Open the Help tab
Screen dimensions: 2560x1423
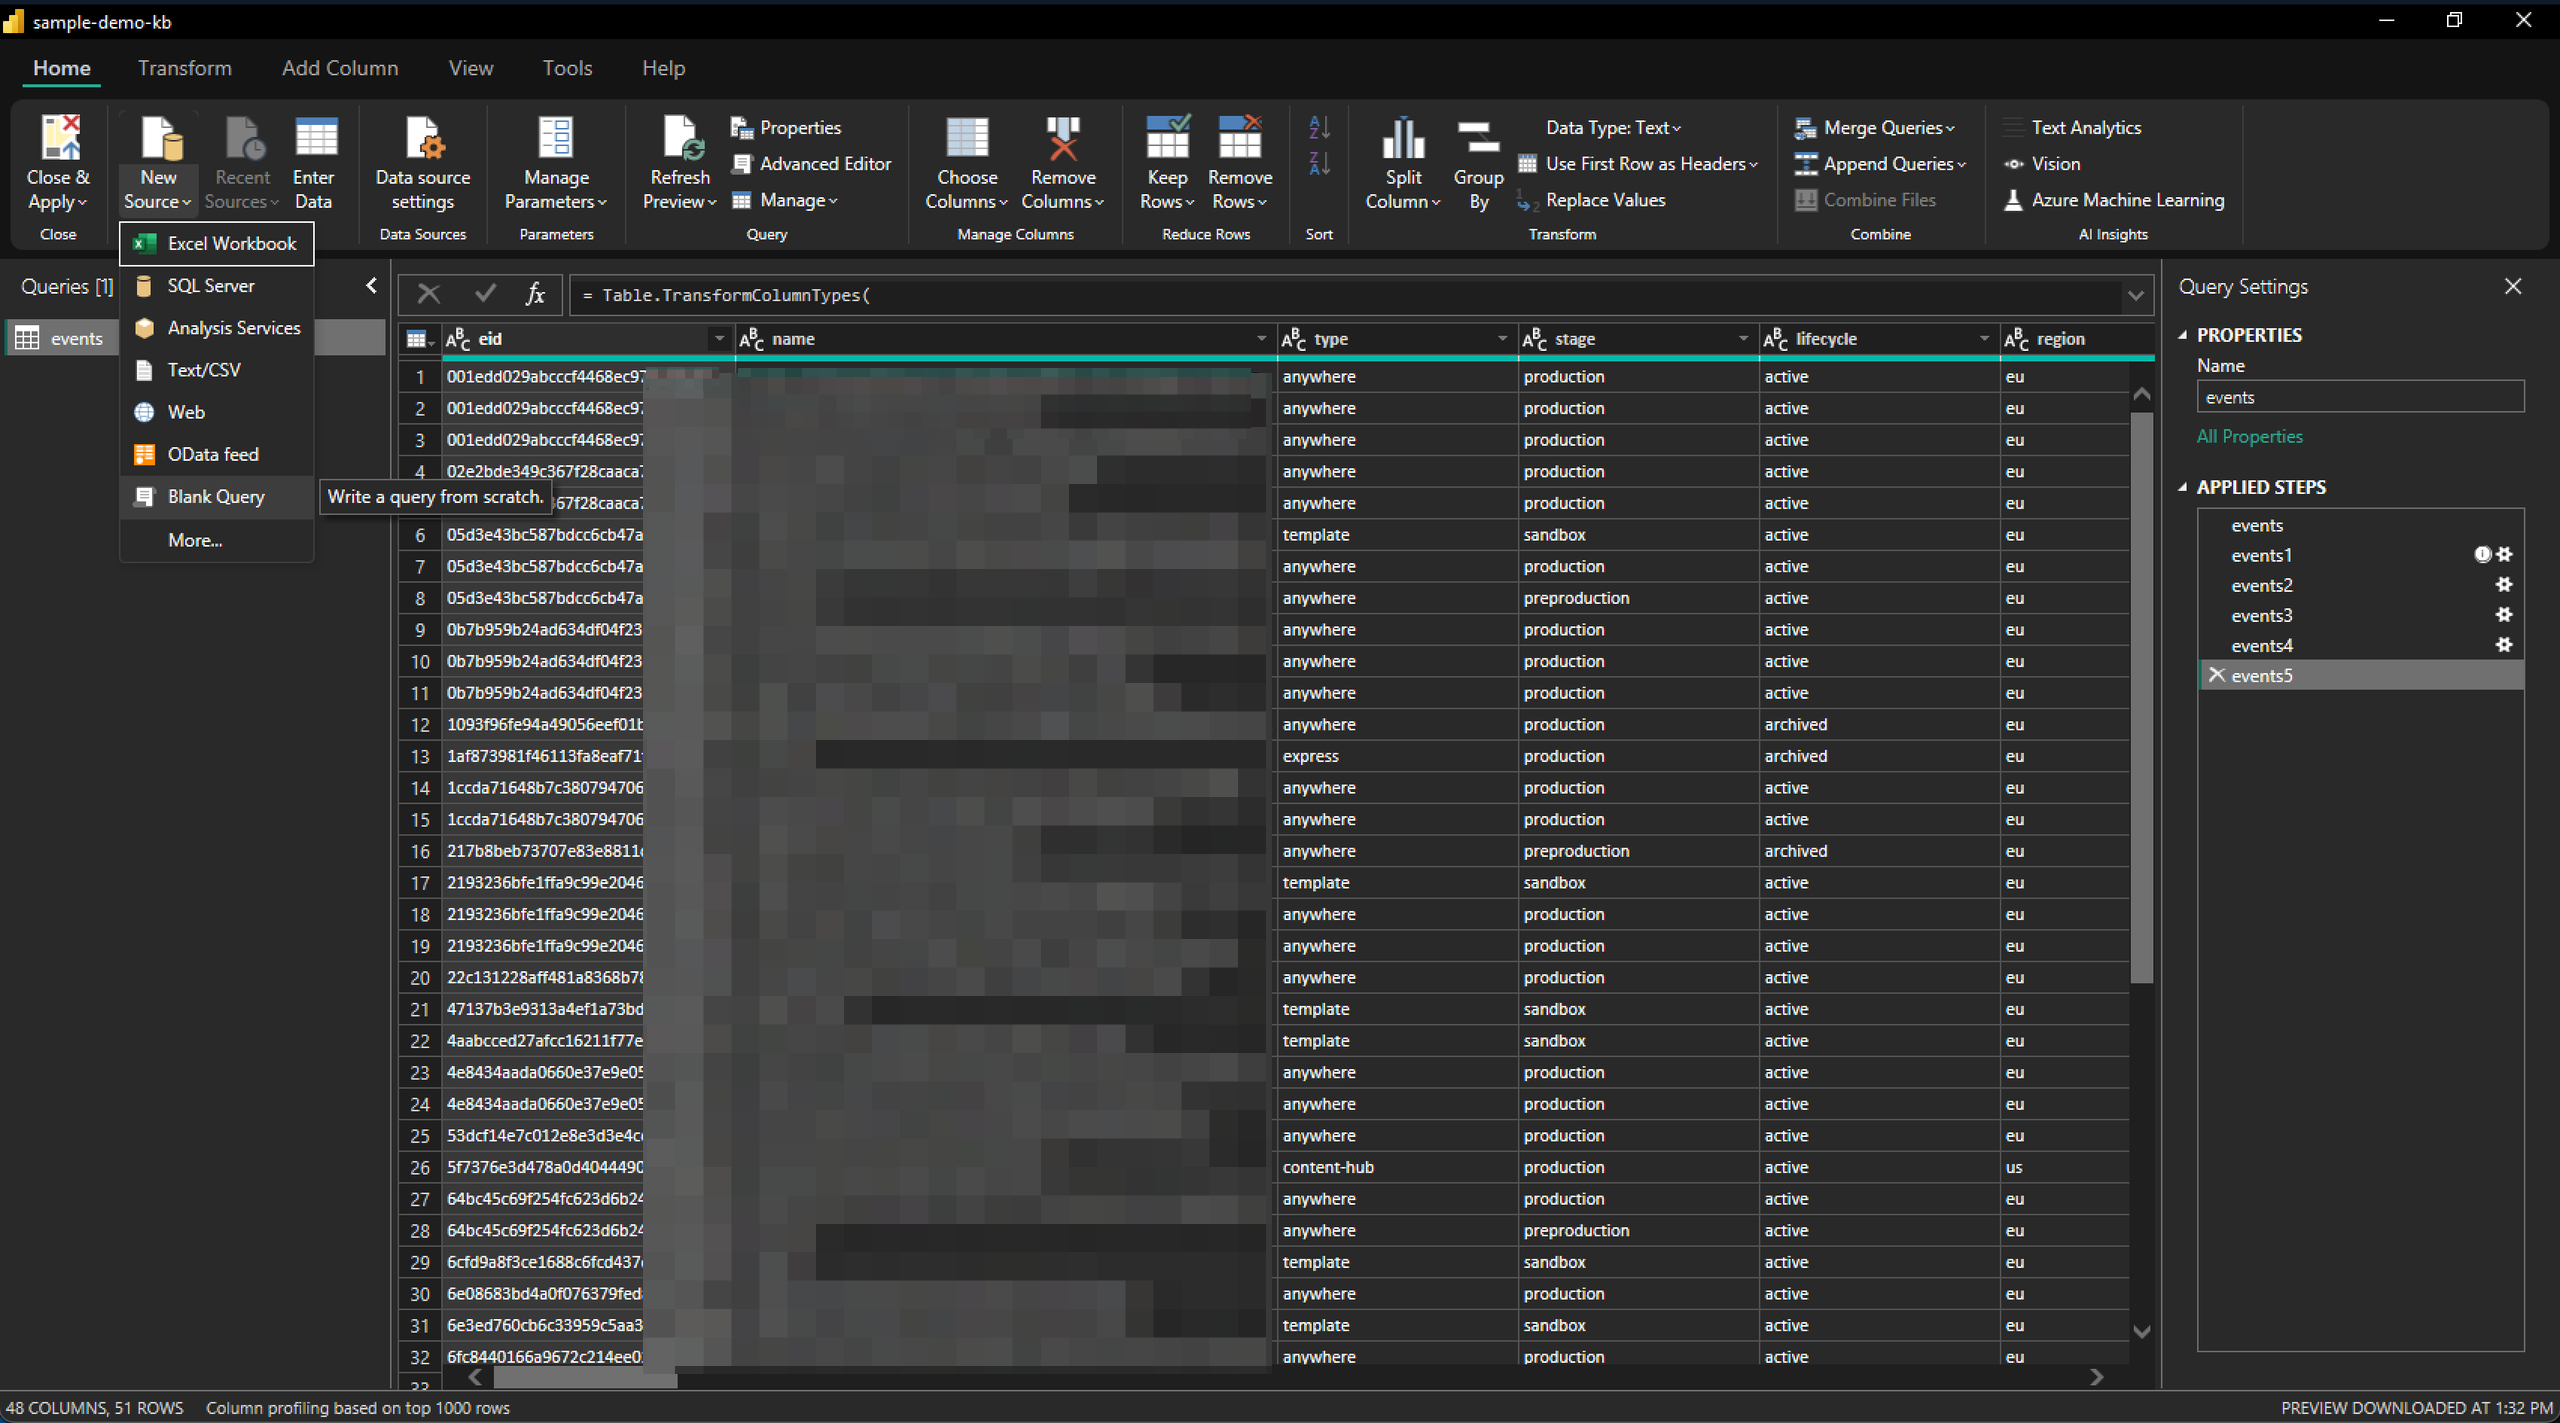(x=663, y=67)
